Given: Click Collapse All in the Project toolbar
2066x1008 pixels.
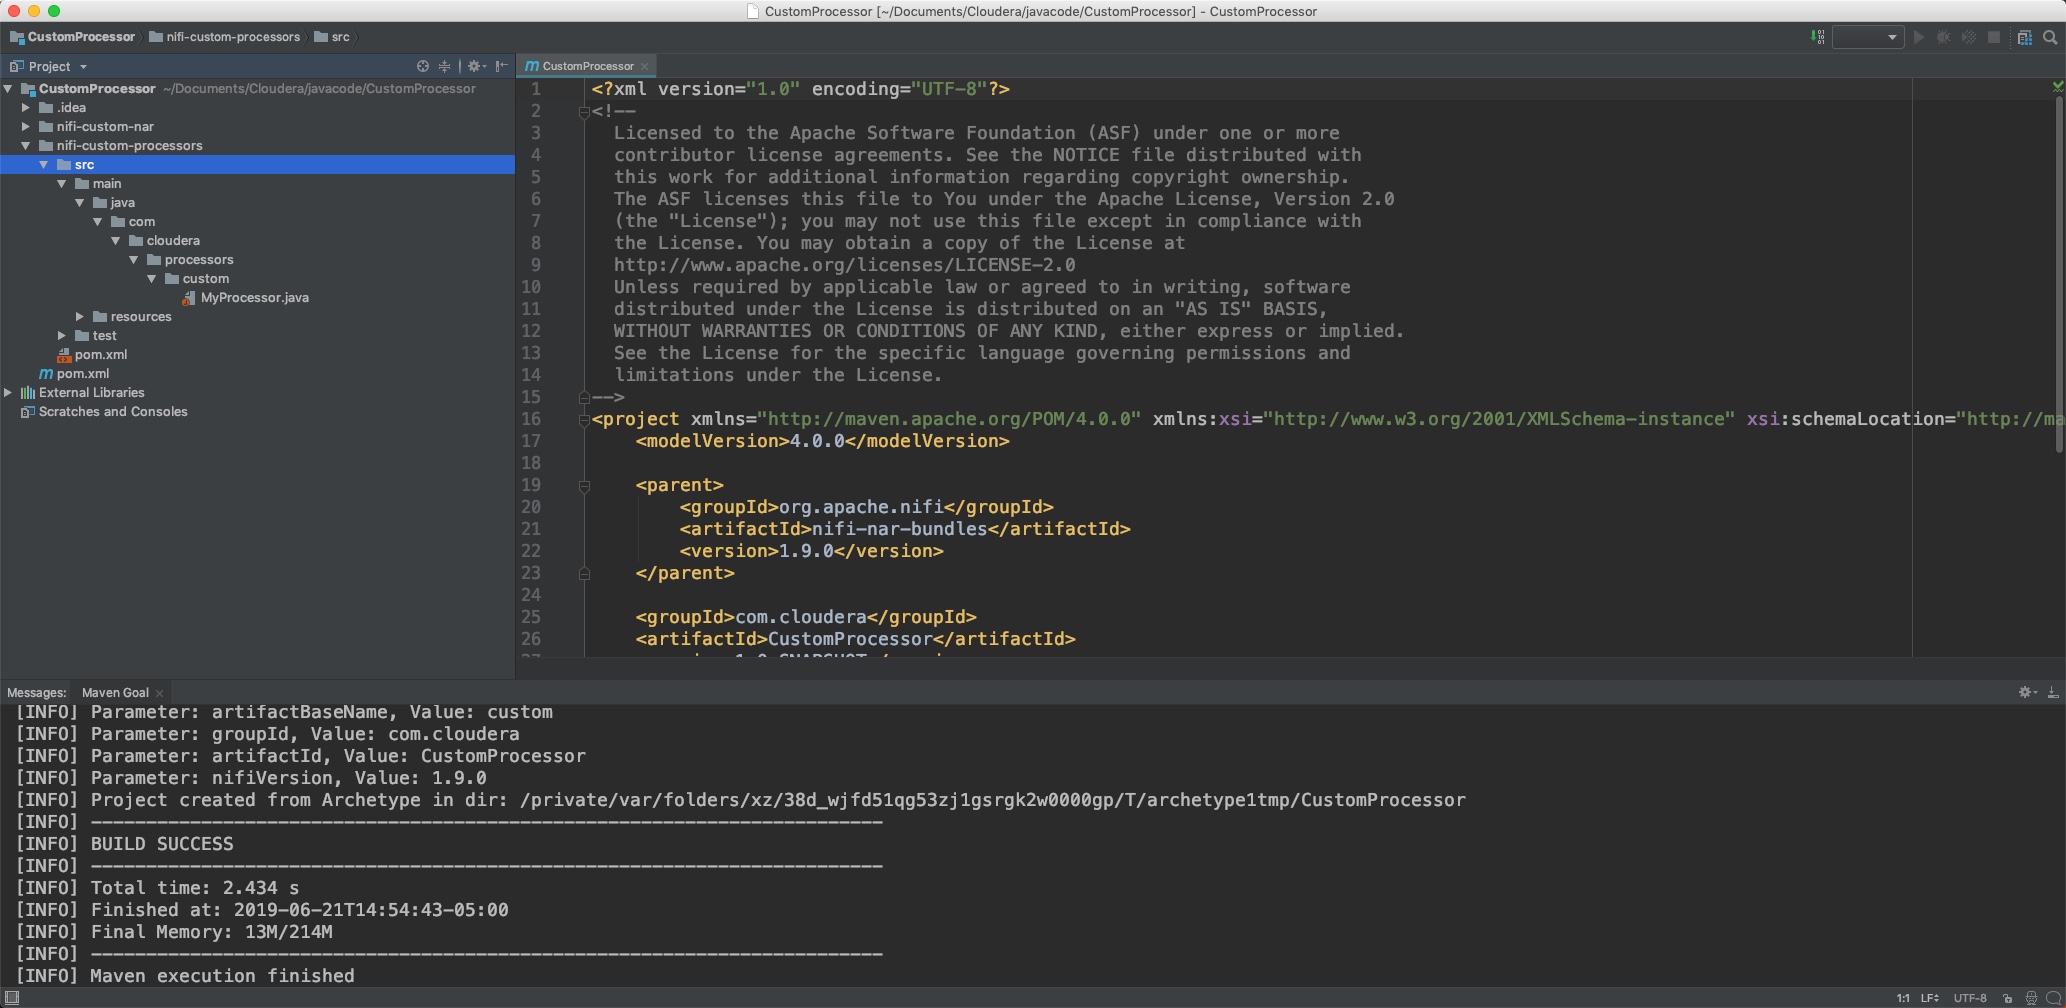Looking at the screenshot, I should pyautogui.click(x=445, y=66).
